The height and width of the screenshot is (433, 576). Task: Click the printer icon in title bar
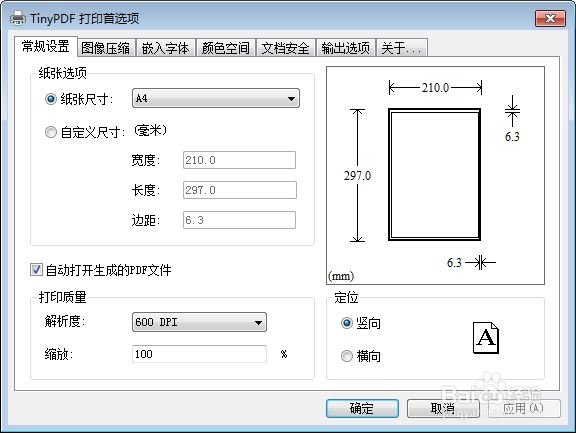pos(18,18)
